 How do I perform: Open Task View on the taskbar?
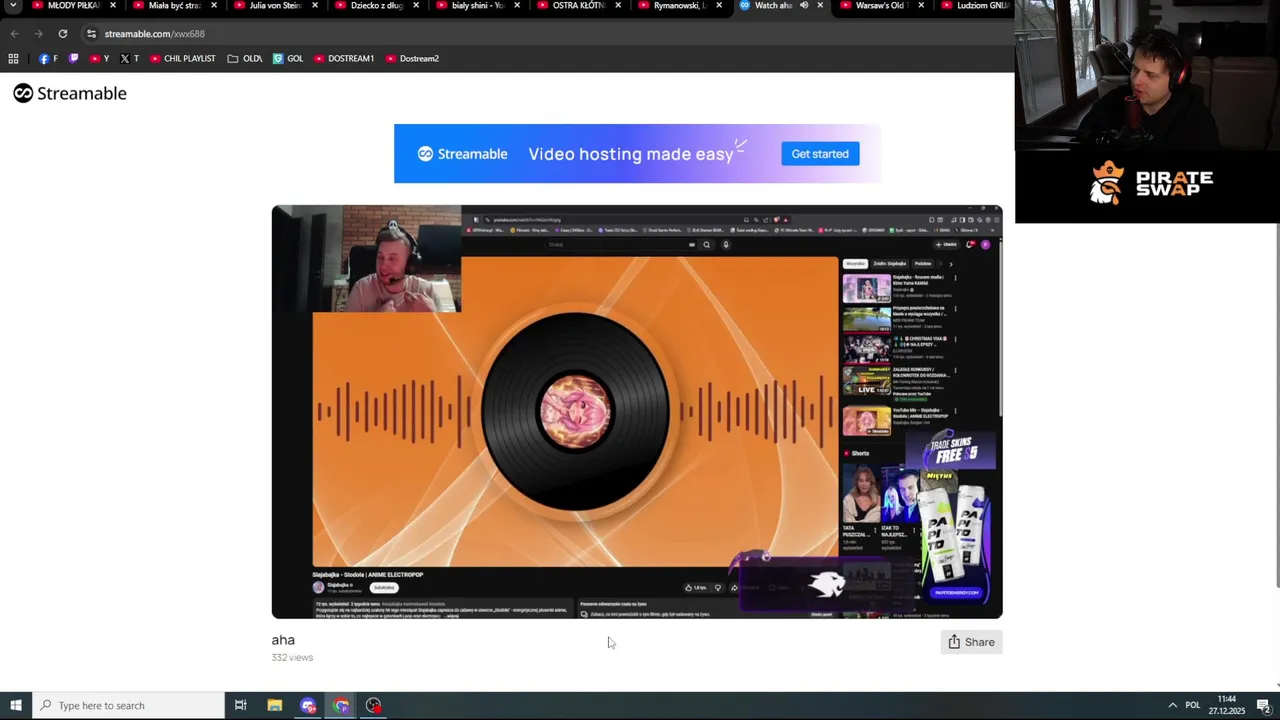coord(240,705)
